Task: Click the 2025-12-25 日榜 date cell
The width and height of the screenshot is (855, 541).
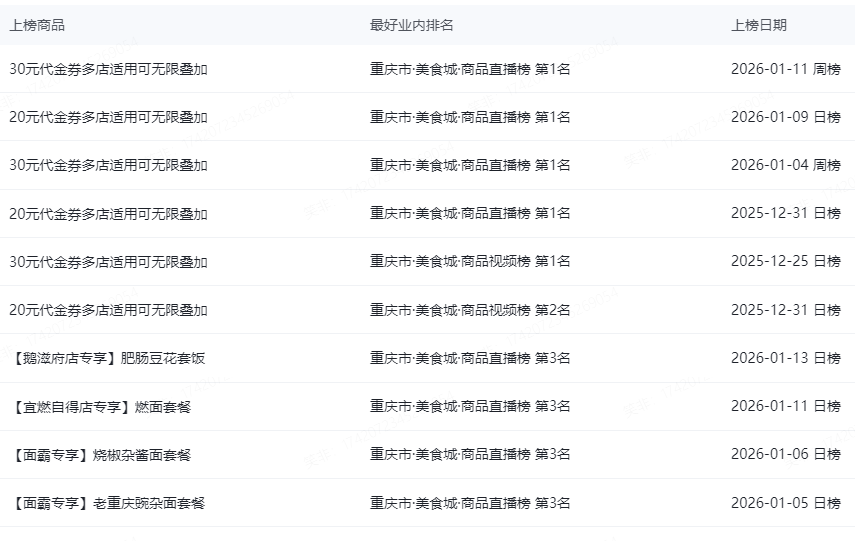Action: 786,261
